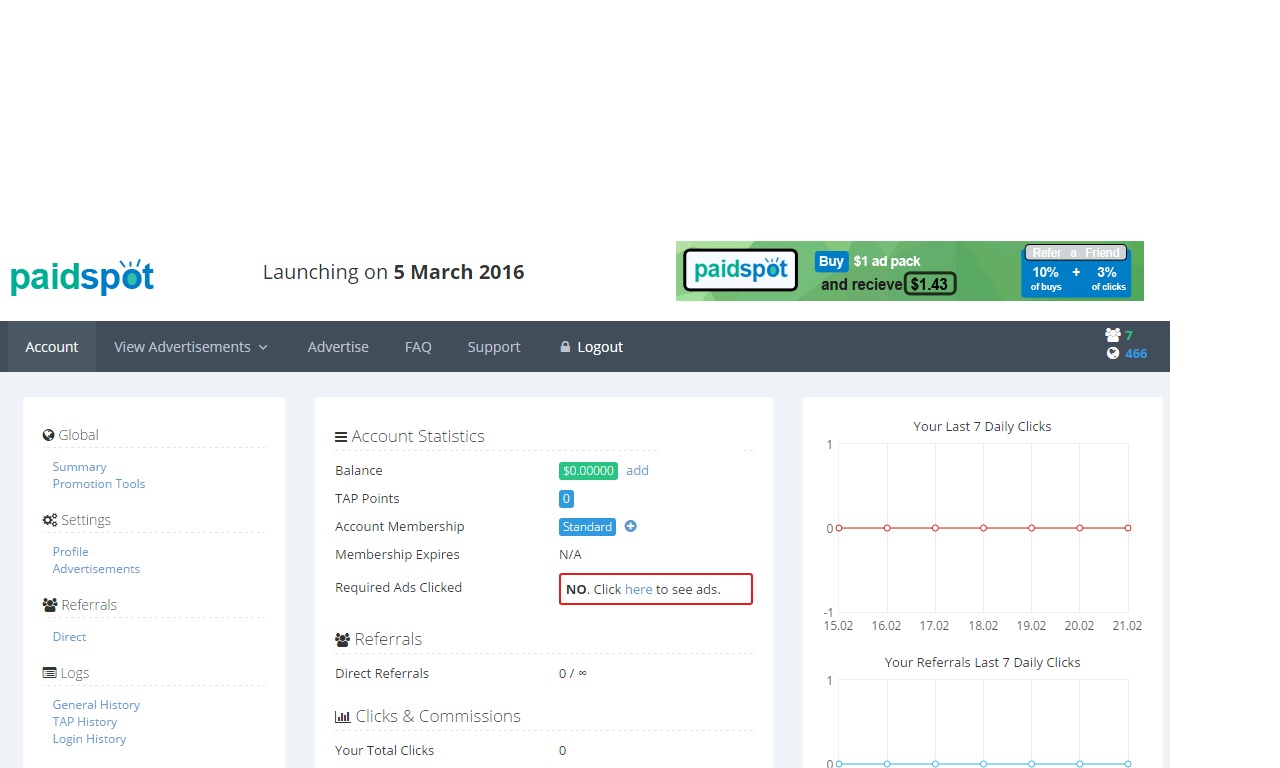Click 'Your Total Clicks' label
The height and width of the screenshot is (768, 1280).
point(385,751)
